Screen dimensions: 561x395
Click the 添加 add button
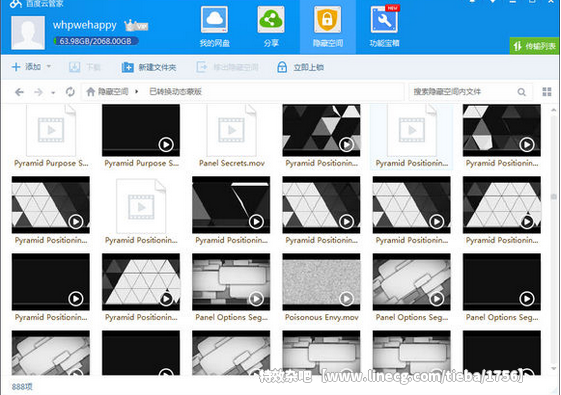tap(26, 67)
